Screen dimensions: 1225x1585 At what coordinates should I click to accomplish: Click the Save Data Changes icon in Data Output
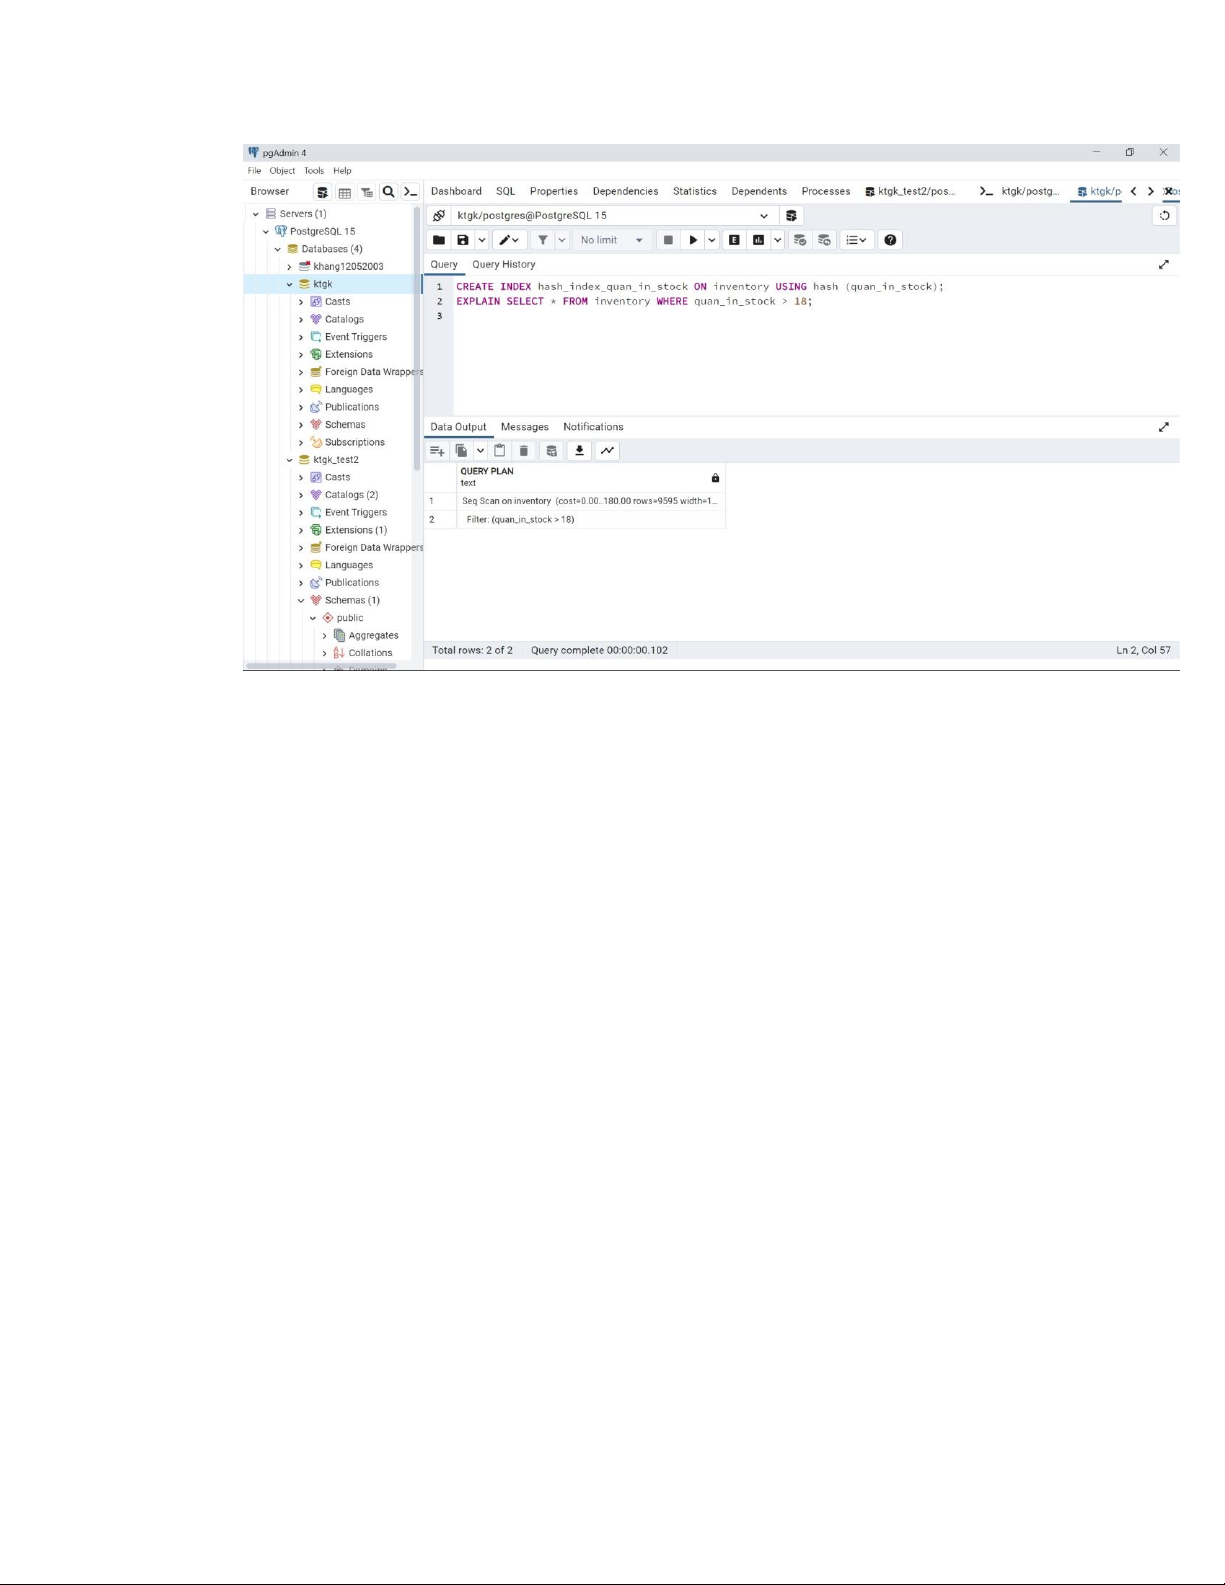[551, 451]
